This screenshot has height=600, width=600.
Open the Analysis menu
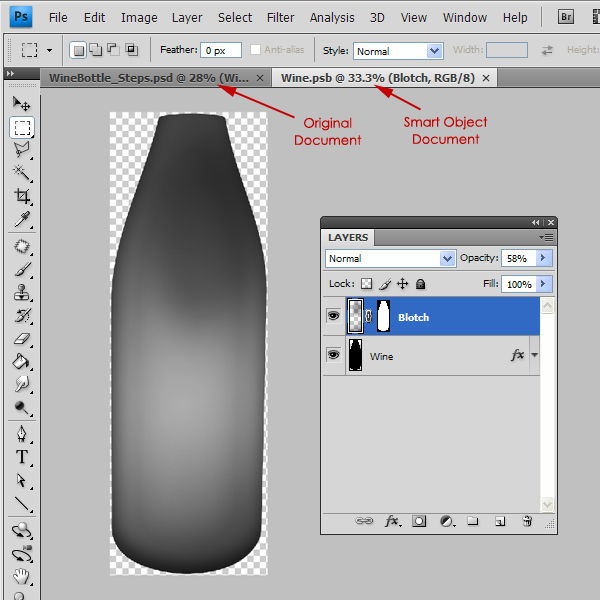[332, 18]
